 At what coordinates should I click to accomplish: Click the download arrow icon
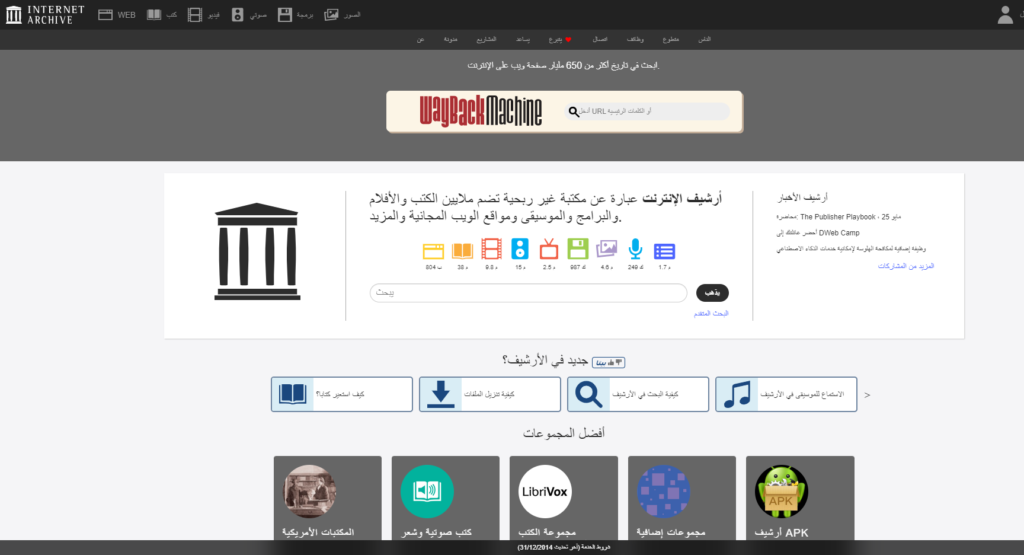click(441, 394)
